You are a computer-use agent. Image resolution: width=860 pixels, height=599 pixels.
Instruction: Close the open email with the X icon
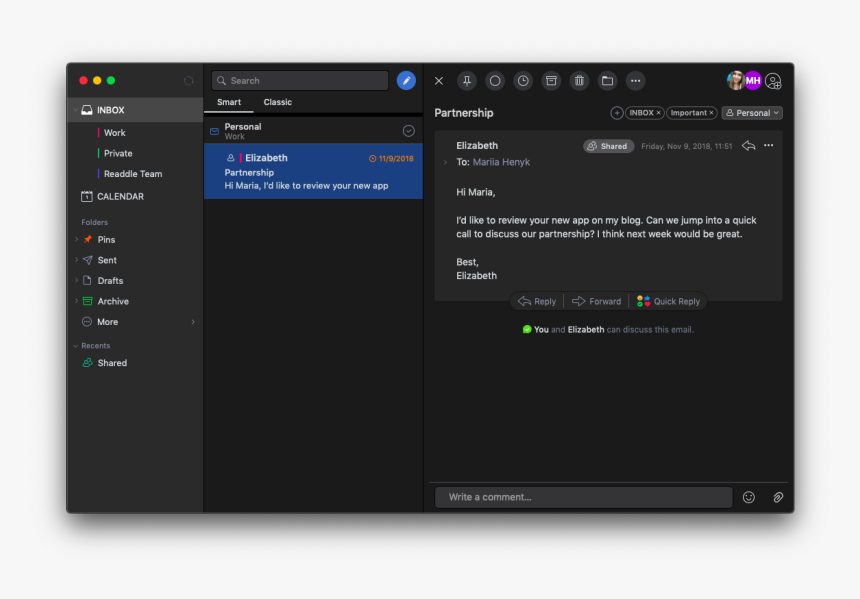tap(439, 81)
